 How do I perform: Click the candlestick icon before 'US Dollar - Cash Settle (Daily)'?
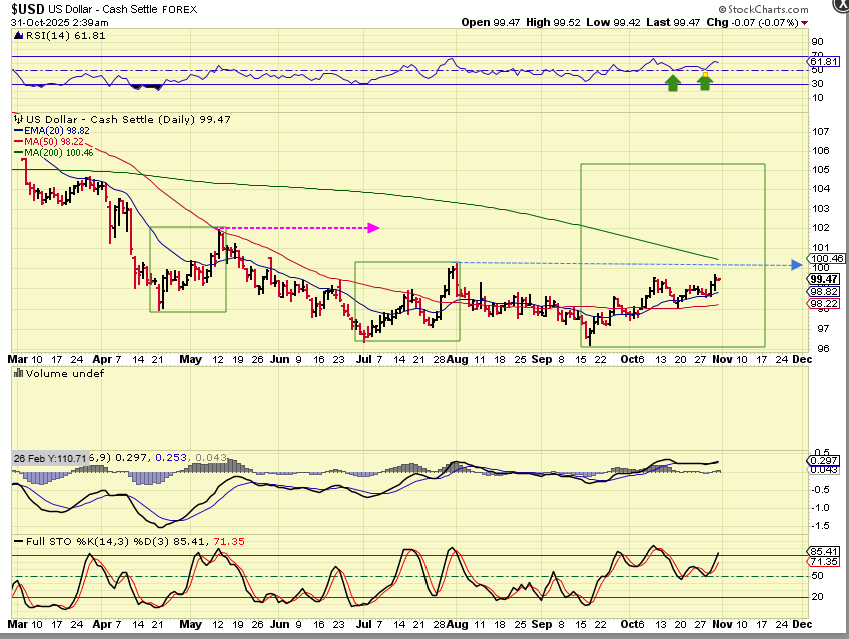click(19, 119)
